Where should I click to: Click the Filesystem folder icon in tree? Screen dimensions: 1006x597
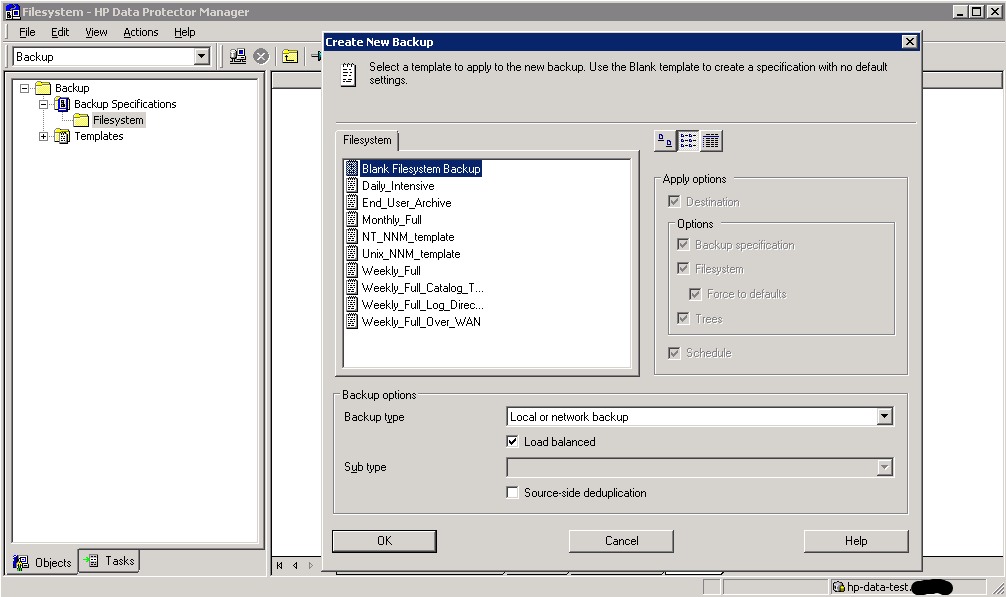pos(81,120)
